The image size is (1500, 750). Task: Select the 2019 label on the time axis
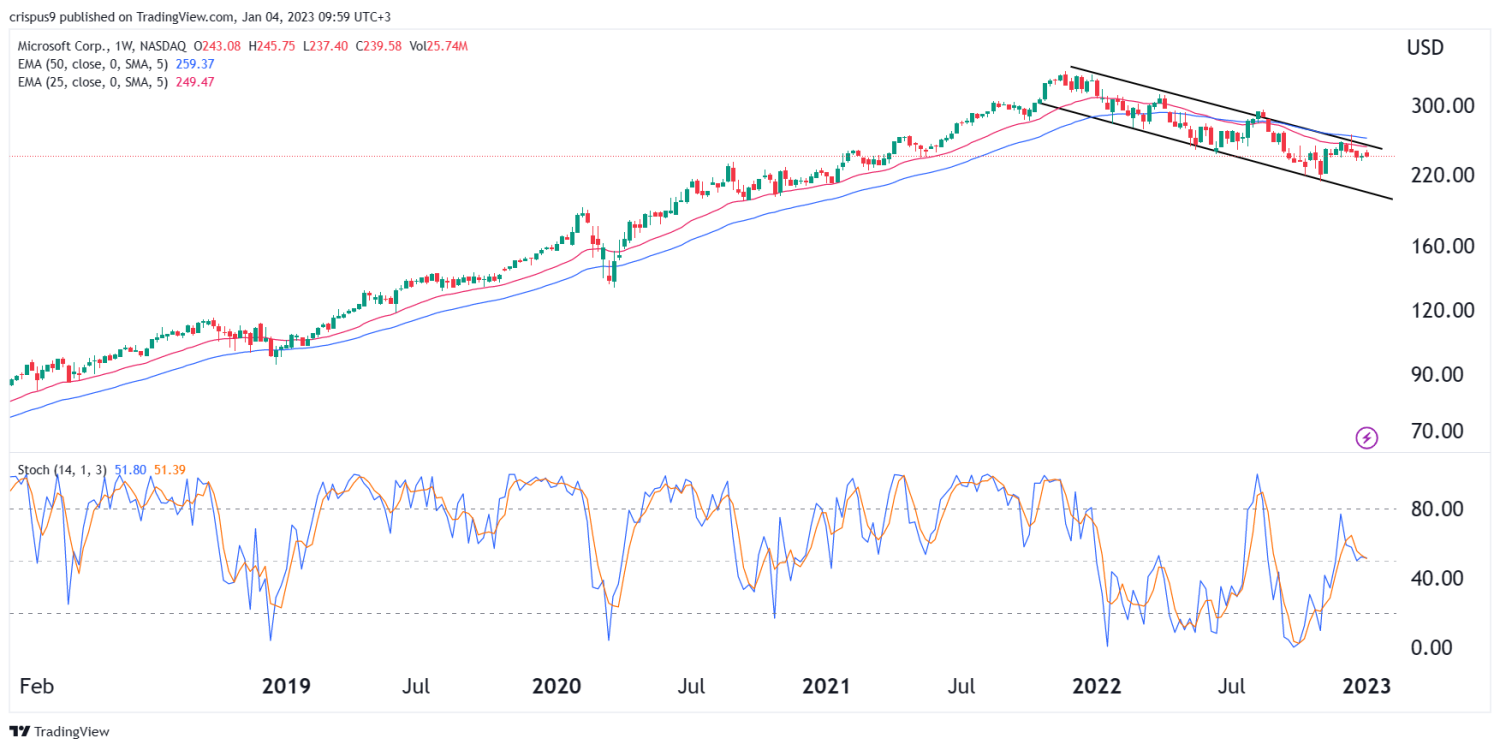[287, 687]
